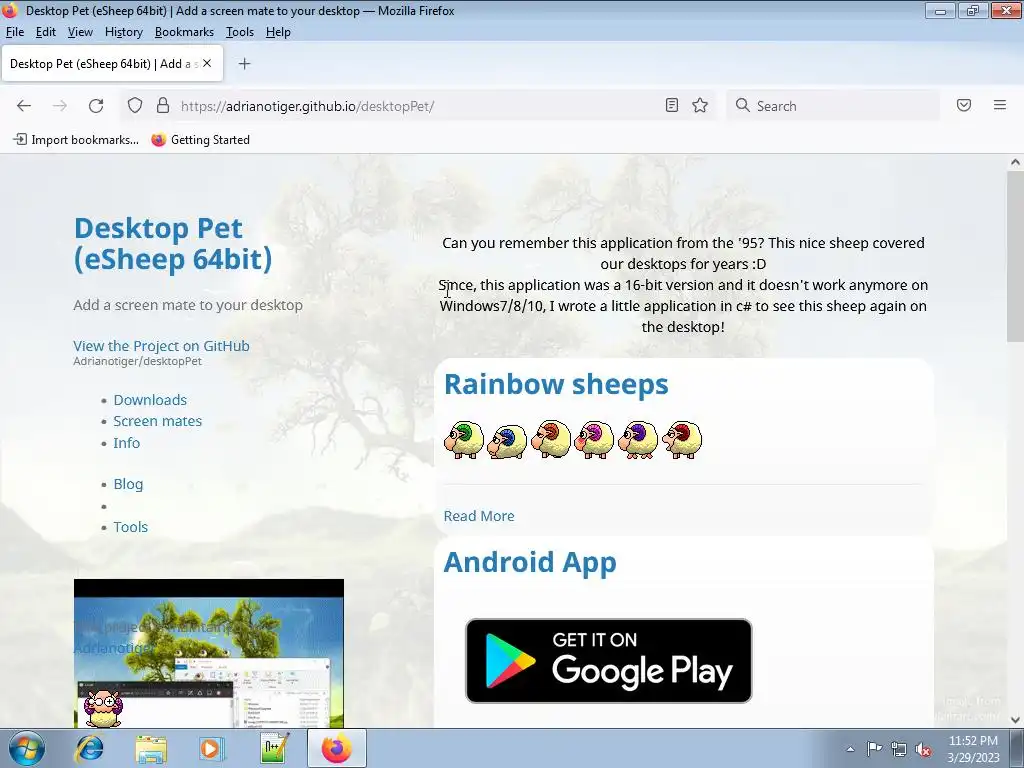This screenshot has width=1024, height=768.
Task: Click the blue rainbow sheep image
Action: tap(507, 441)
